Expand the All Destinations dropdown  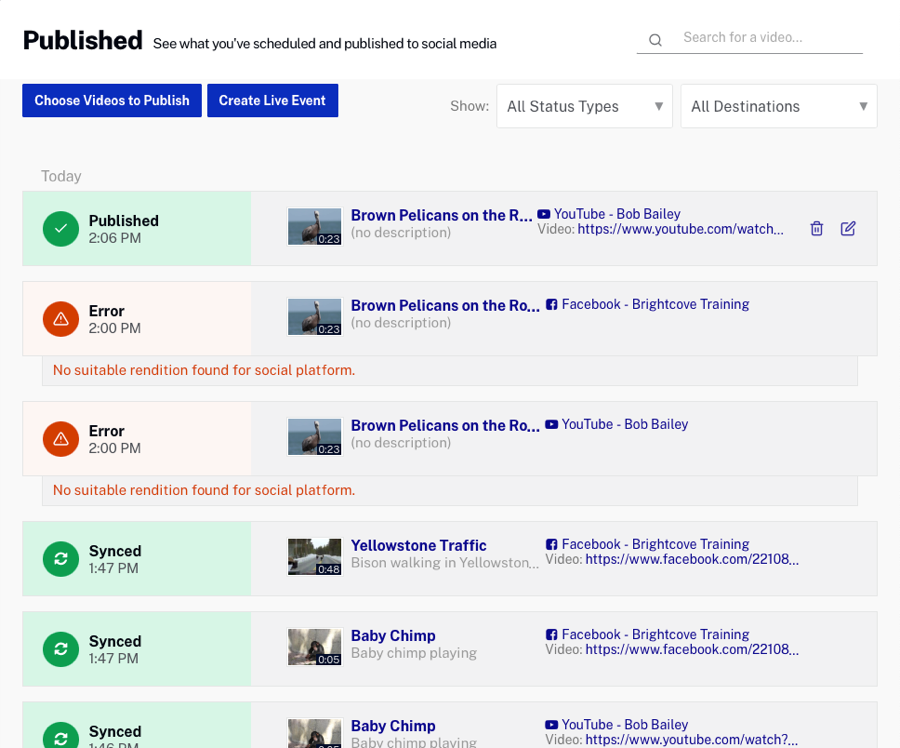[x=778, y=106]
